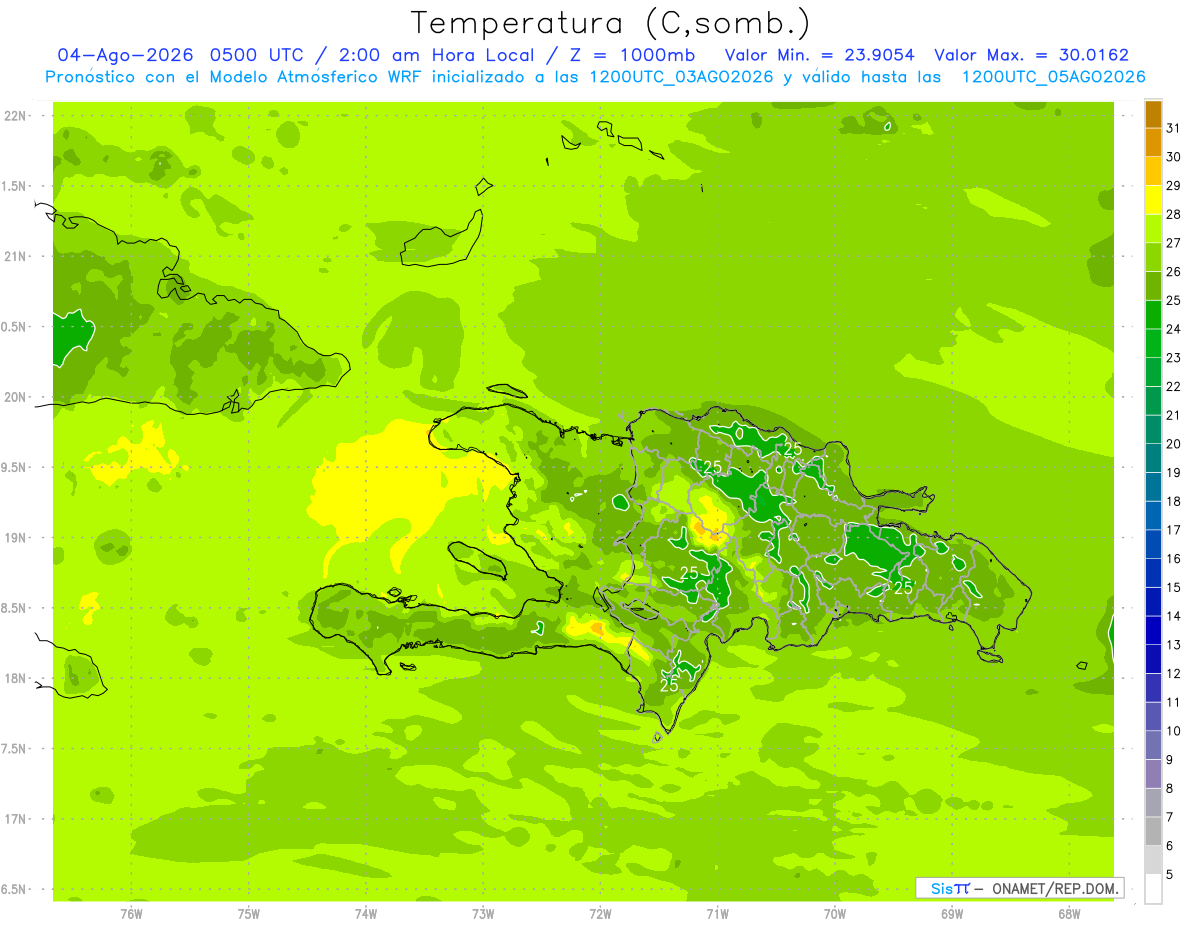The width and height of the screenshot is (1200, 927).
Task: Click the "Z = 1000mb" level text
Action: coord(631,55)
